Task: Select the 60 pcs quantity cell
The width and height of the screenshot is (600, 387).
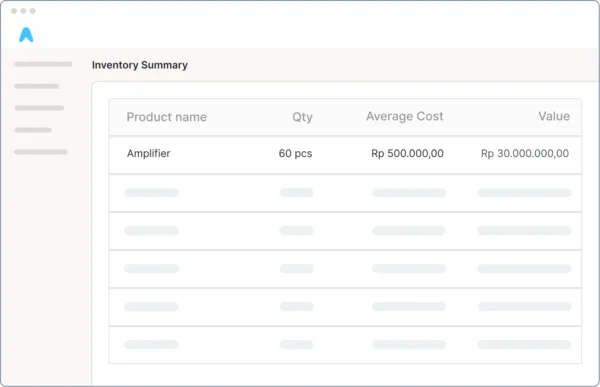Action: coord(295,153)
